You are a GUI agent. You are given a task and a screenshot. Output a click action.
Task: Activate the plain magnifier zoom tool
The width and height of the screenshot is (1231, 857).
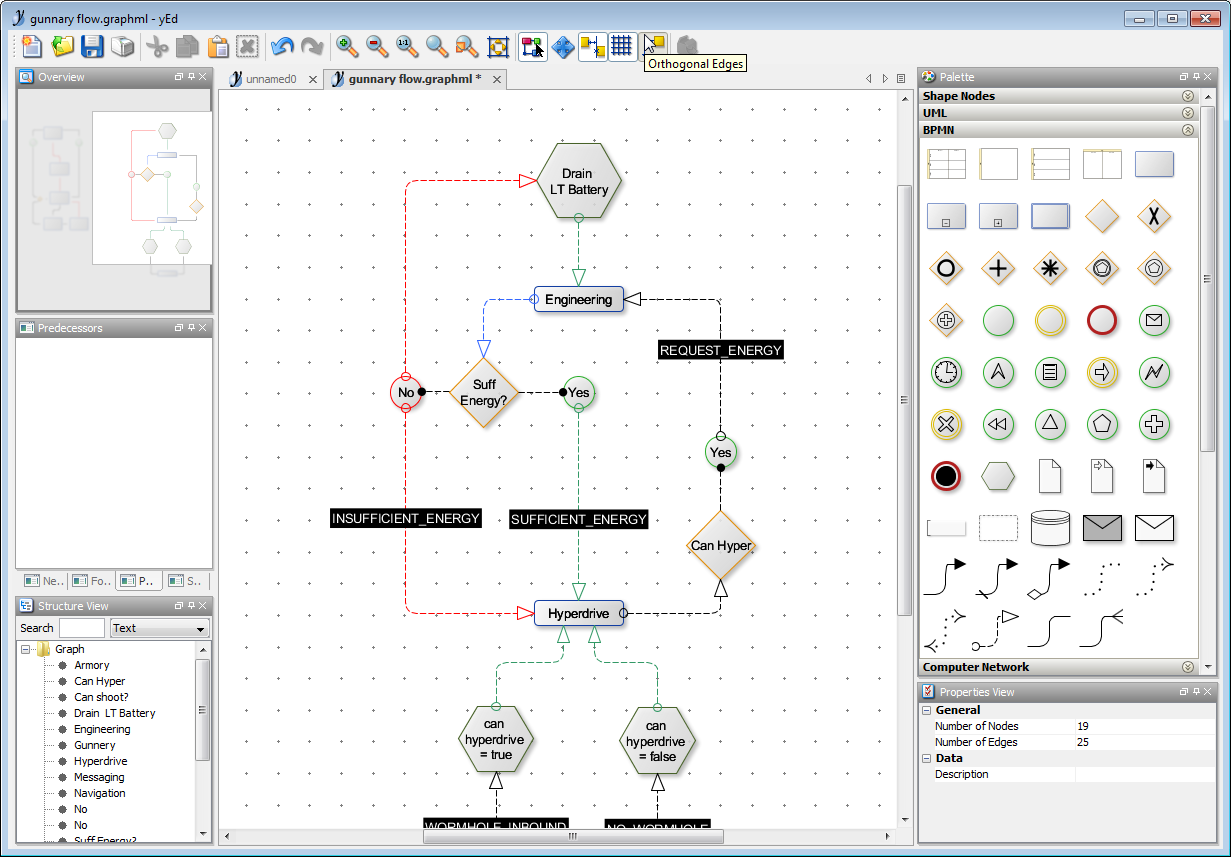pos(437,46)
